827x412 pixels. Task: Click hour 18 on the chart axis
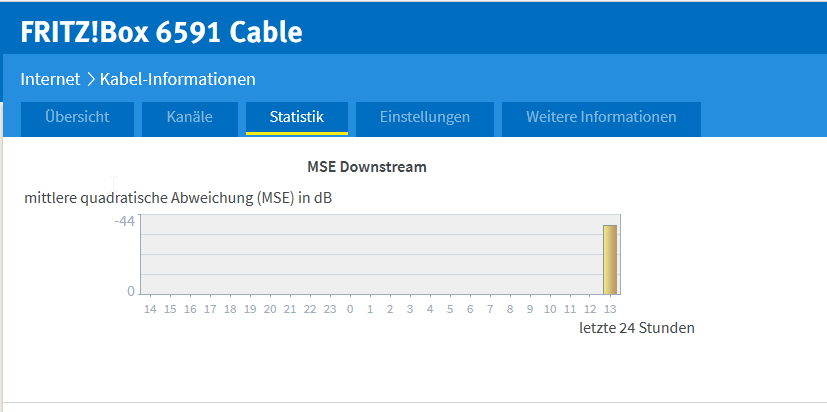pos(230,310)
